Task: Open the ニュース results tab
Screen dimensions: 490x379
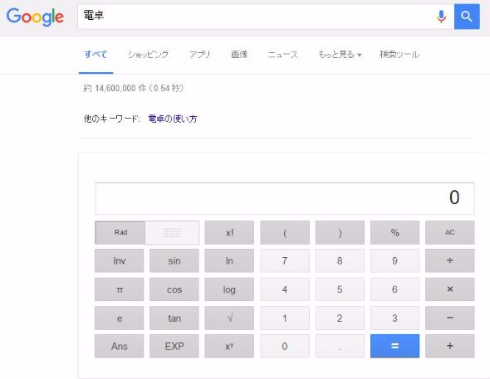Action: point(283,54)
